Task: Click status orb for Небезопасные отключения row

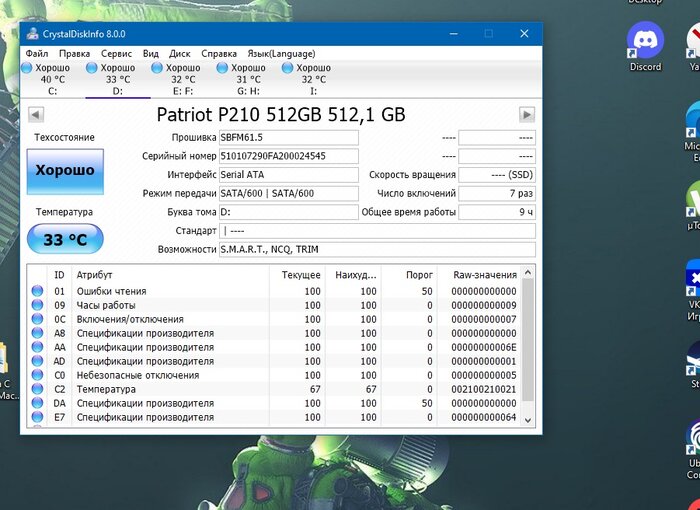Action: 38,375
